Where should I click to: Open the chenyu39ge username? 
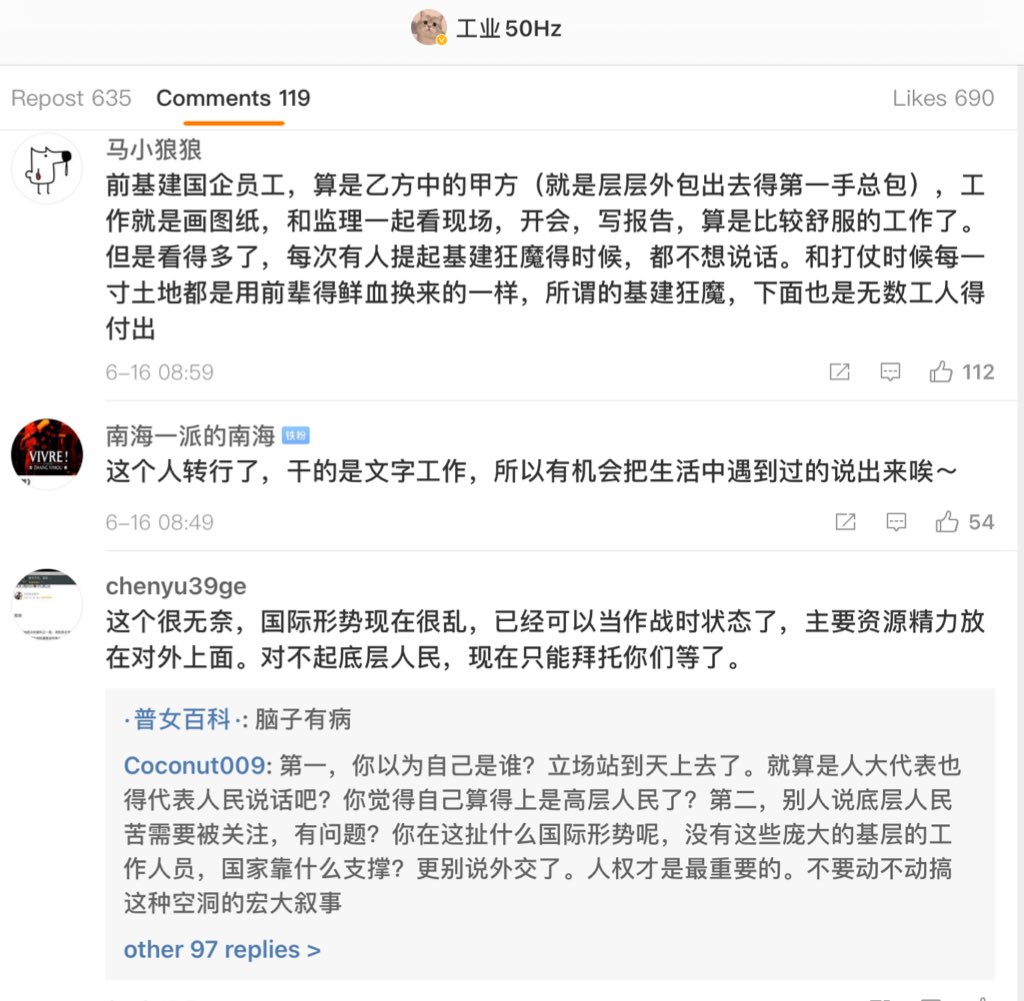coord(176,586)
